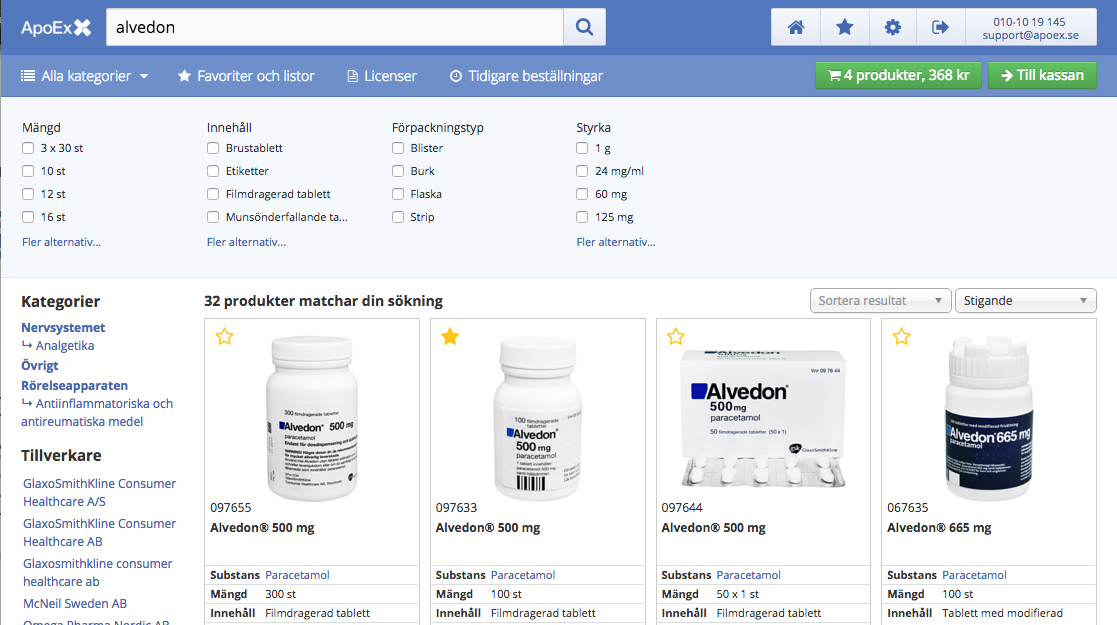1117x625 pixels.
Task: Open the 'Alla kategorier' dropdown
Action: pyautogui.click(x=85, y=76)
